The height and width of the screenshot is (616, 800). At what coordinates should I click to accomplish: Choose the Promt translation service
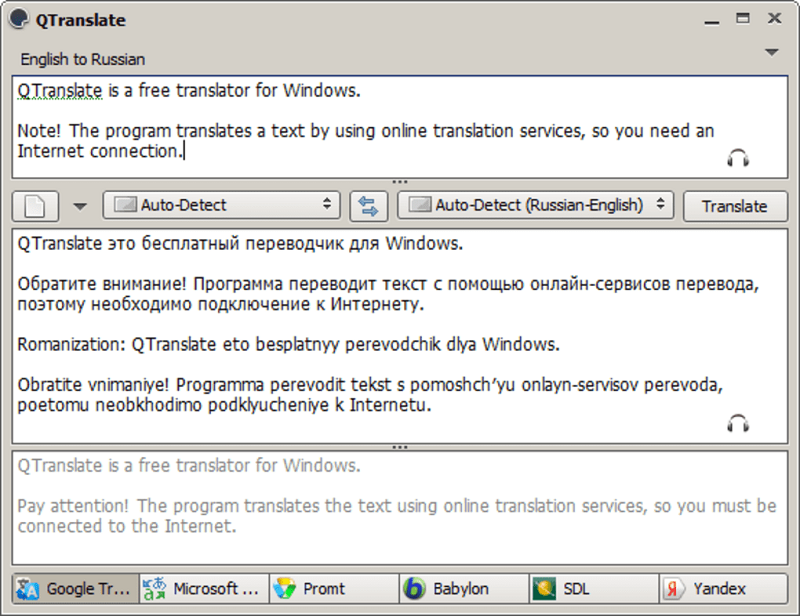(333, 588)
